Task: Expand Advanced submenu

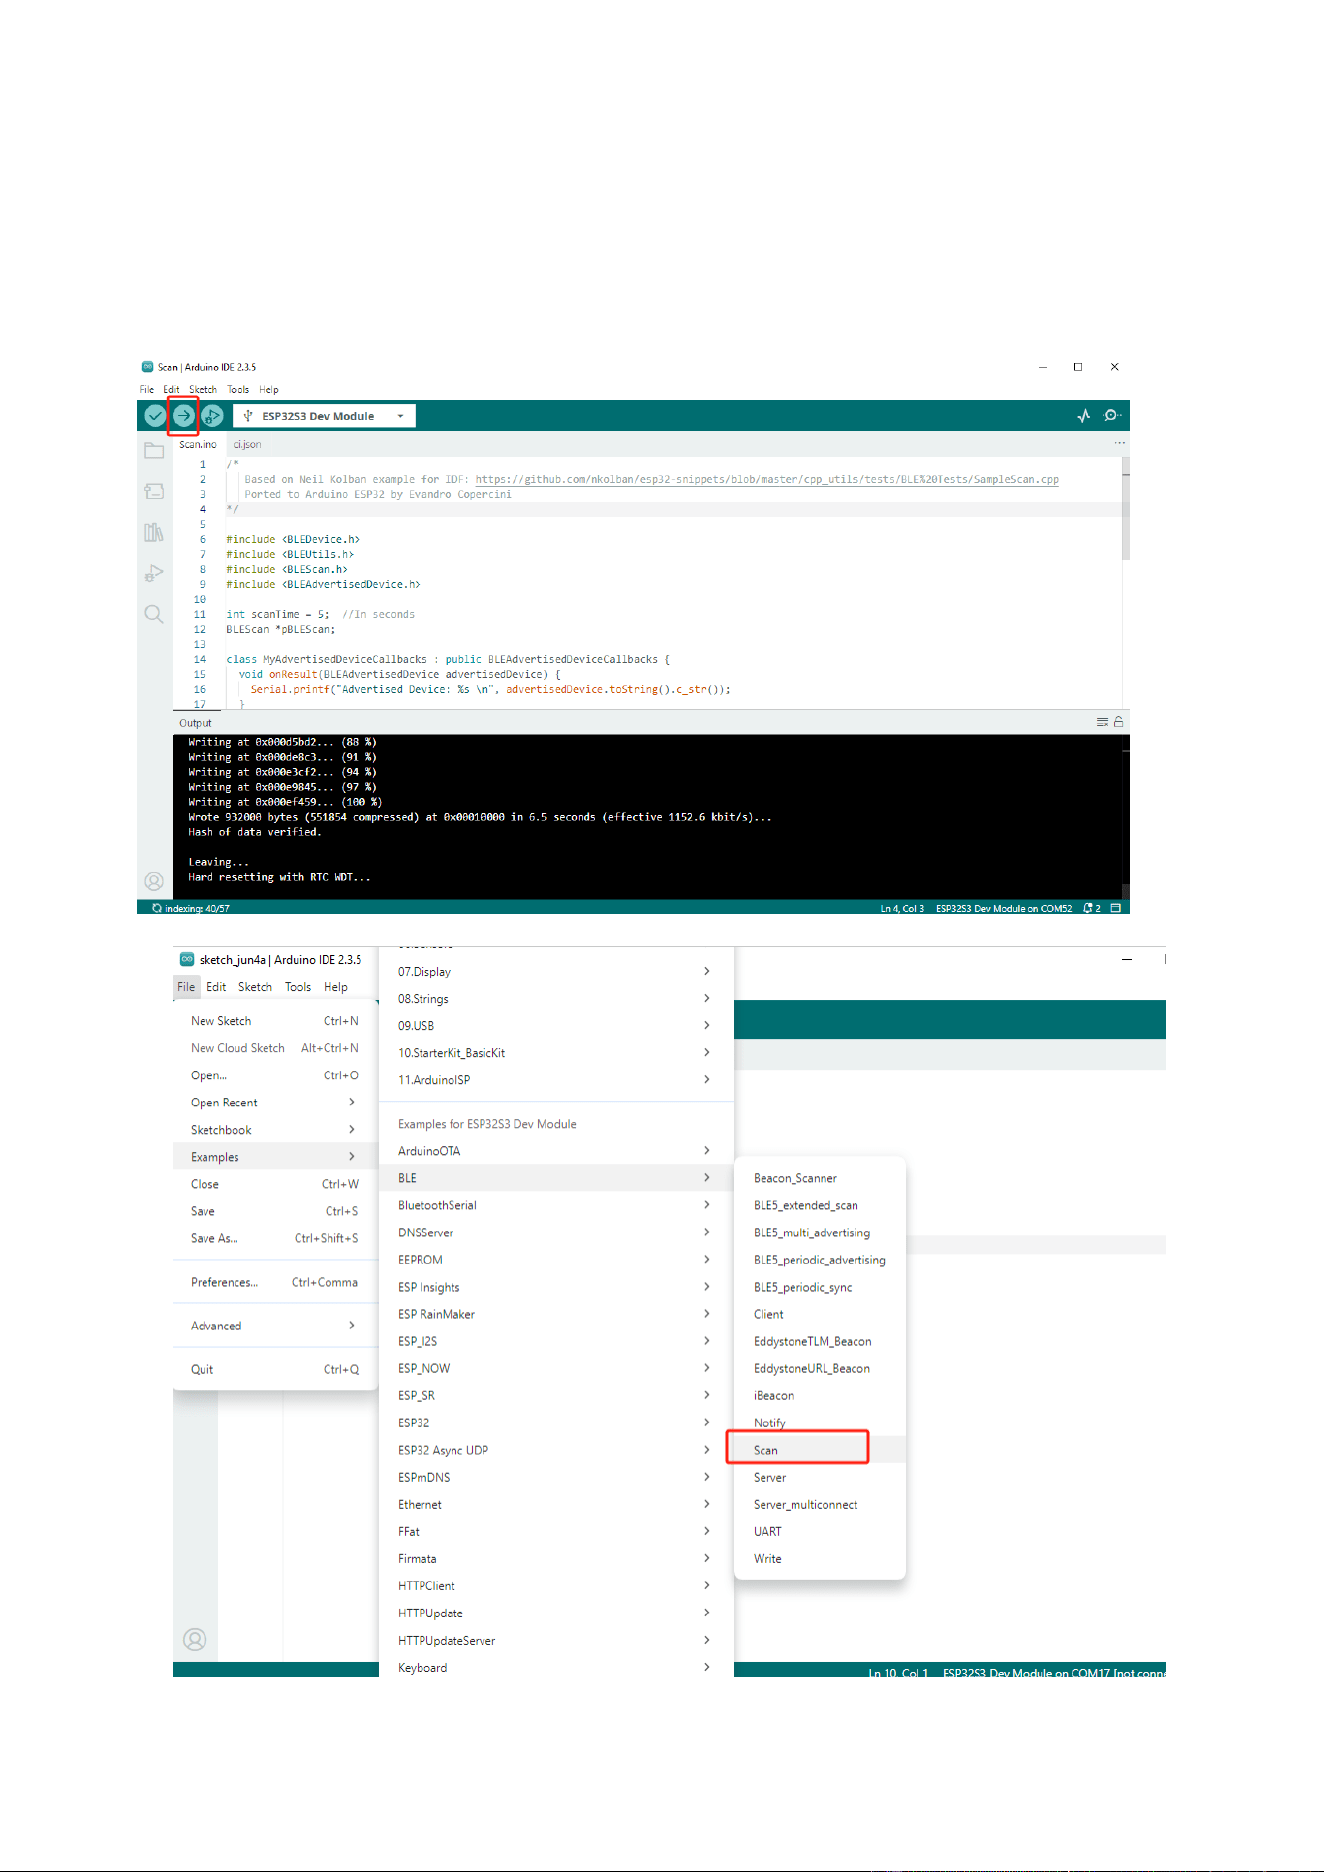Action: coord(275,1325)
